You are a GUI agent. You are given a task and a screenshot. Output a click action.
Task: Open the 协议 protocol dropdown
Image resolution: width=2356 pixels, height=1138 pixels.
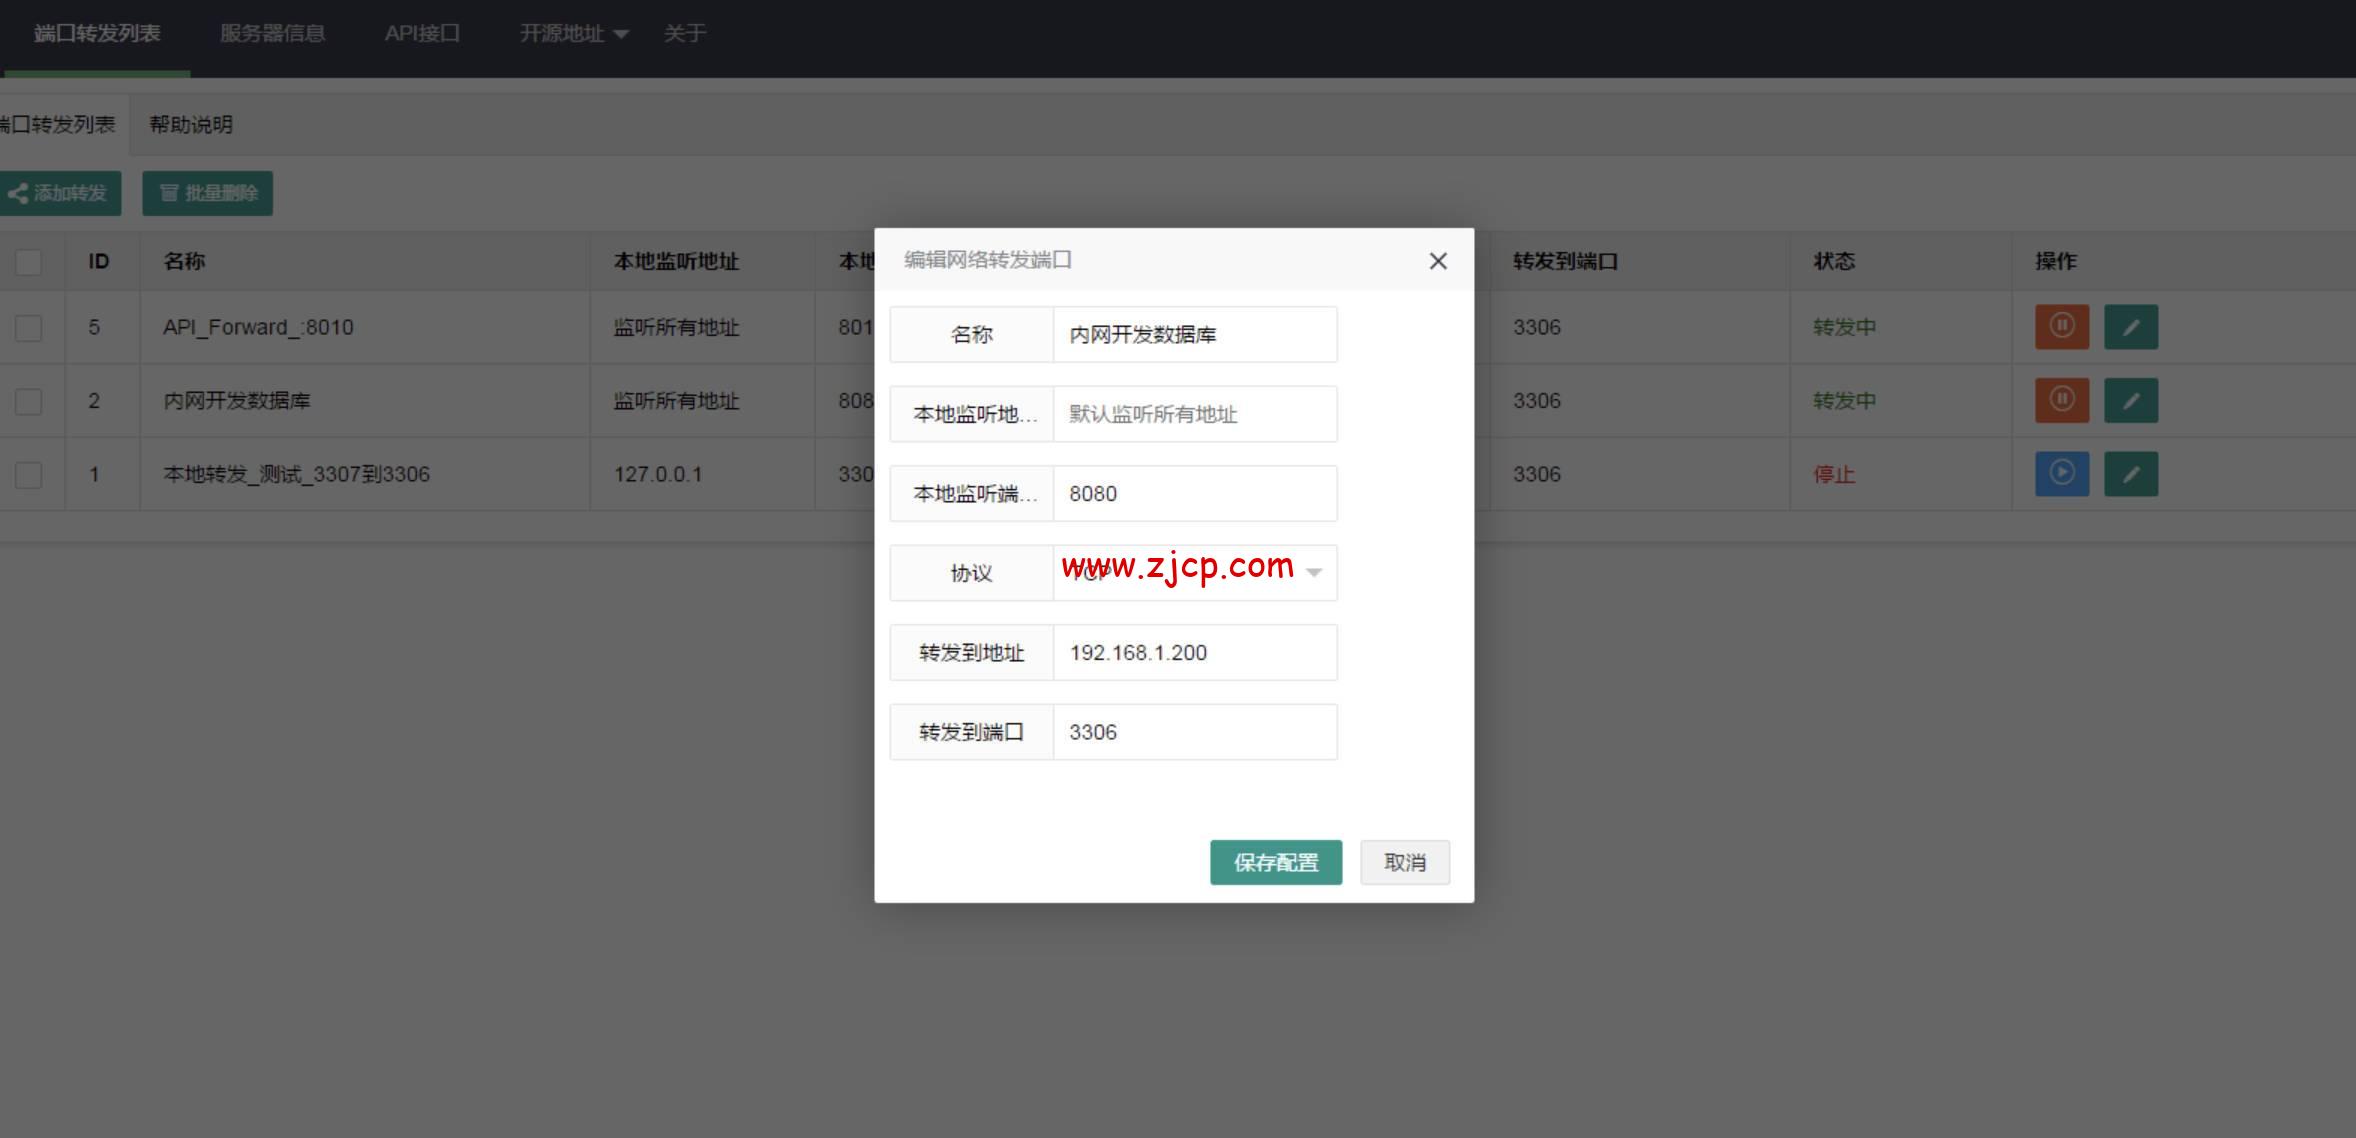pyautogui.click(x=1194, y=573)
